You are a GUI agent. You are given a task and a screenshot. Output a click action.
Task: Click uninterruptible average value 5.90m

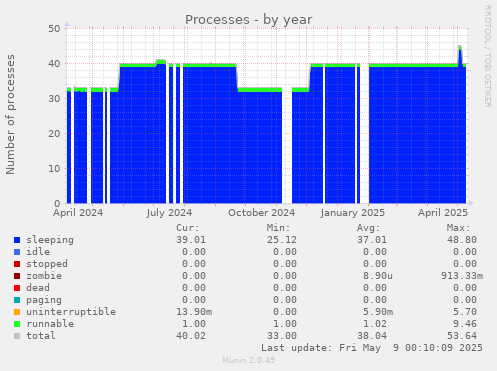[x=378, y=312]
